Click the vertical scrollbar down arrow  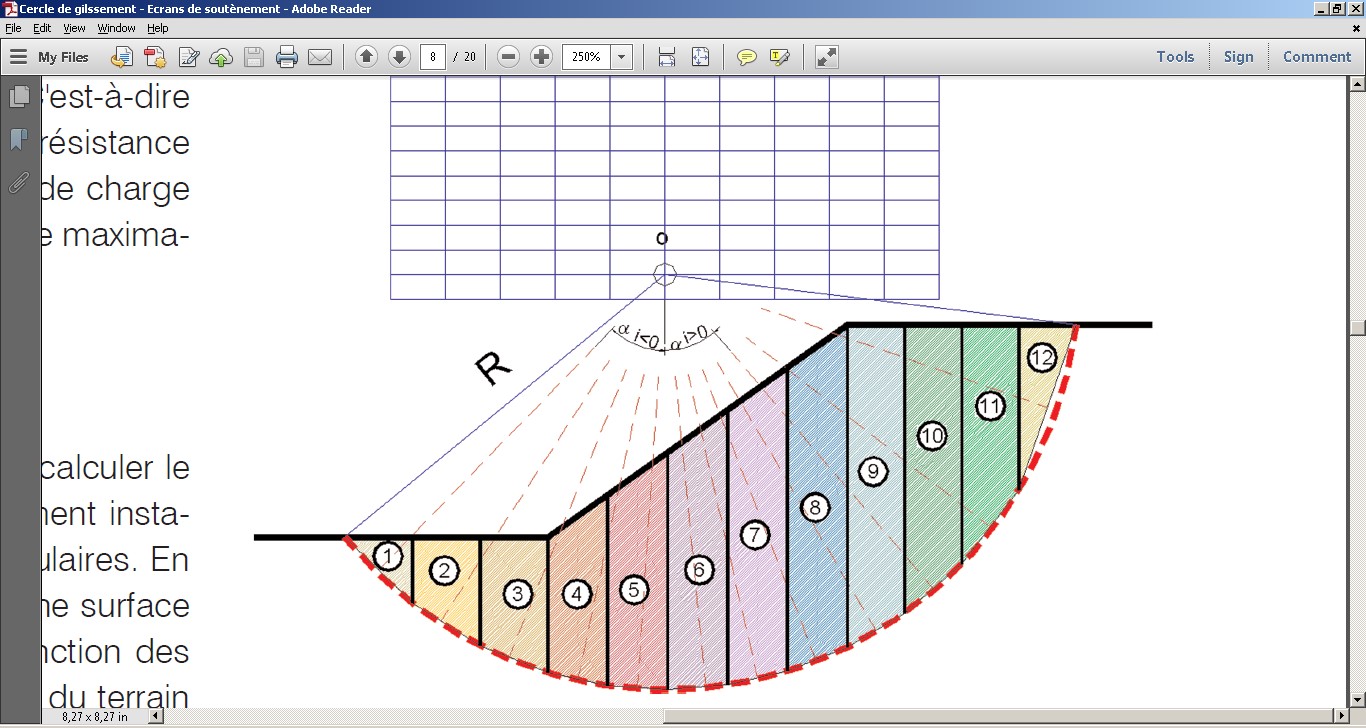pos(1358,700)
